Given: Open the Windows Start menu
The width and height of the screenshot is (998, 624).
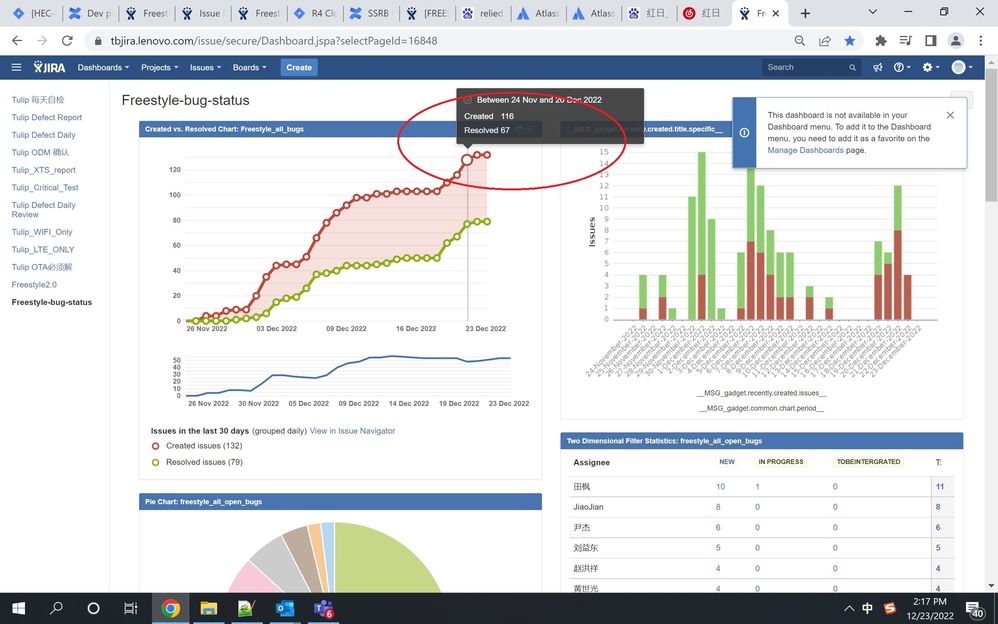Looking at the screenshot, I should [18, 609].
